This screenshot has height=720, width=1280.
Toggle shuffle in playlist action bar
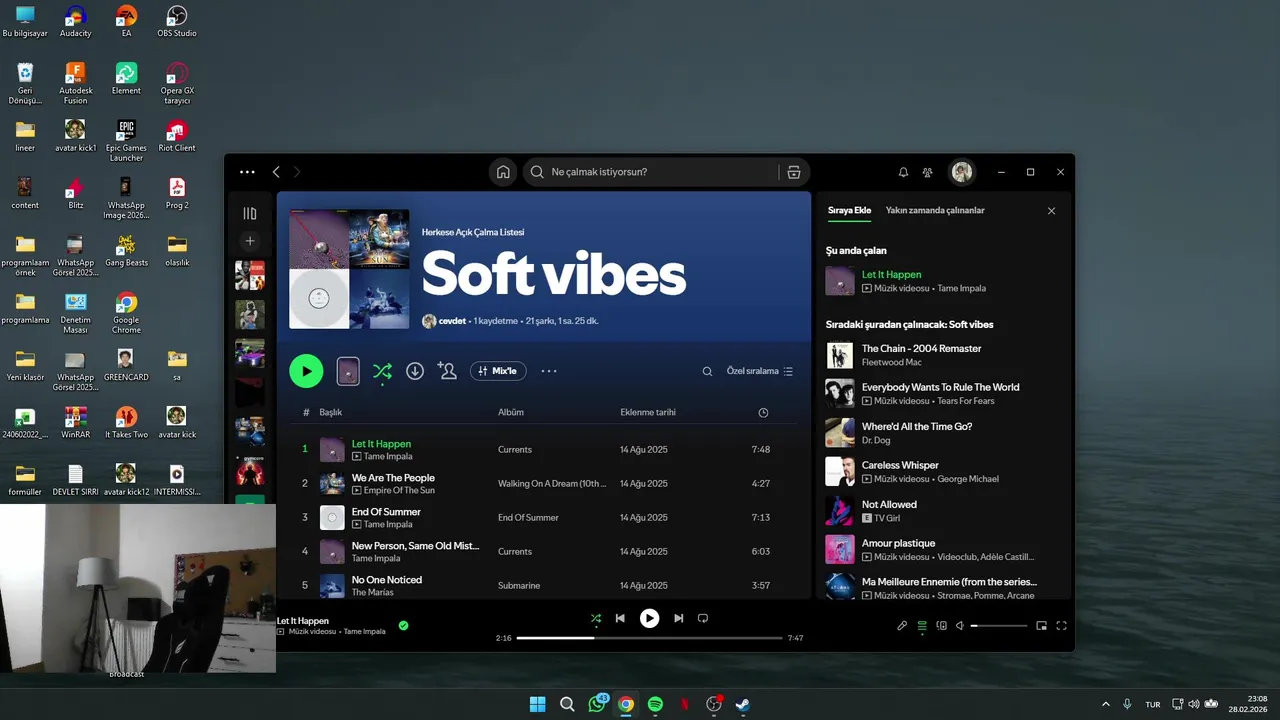coord(382,371)
